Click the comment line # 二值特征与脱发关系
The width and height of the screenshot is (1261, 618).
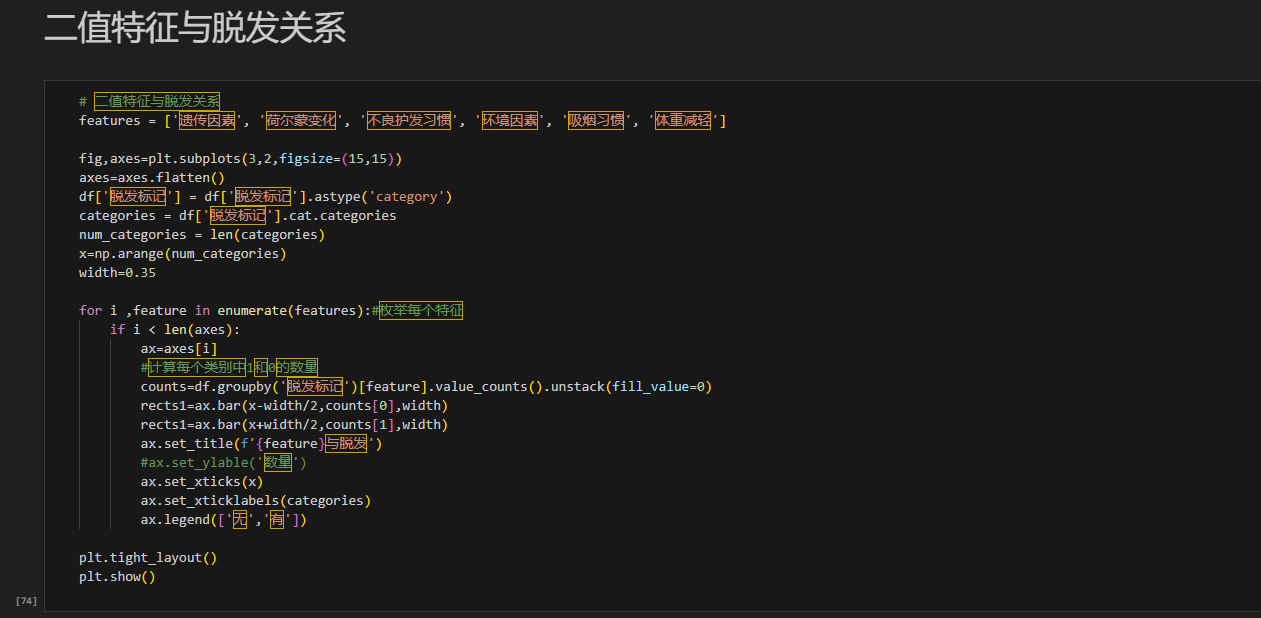(x=150, y=101)
